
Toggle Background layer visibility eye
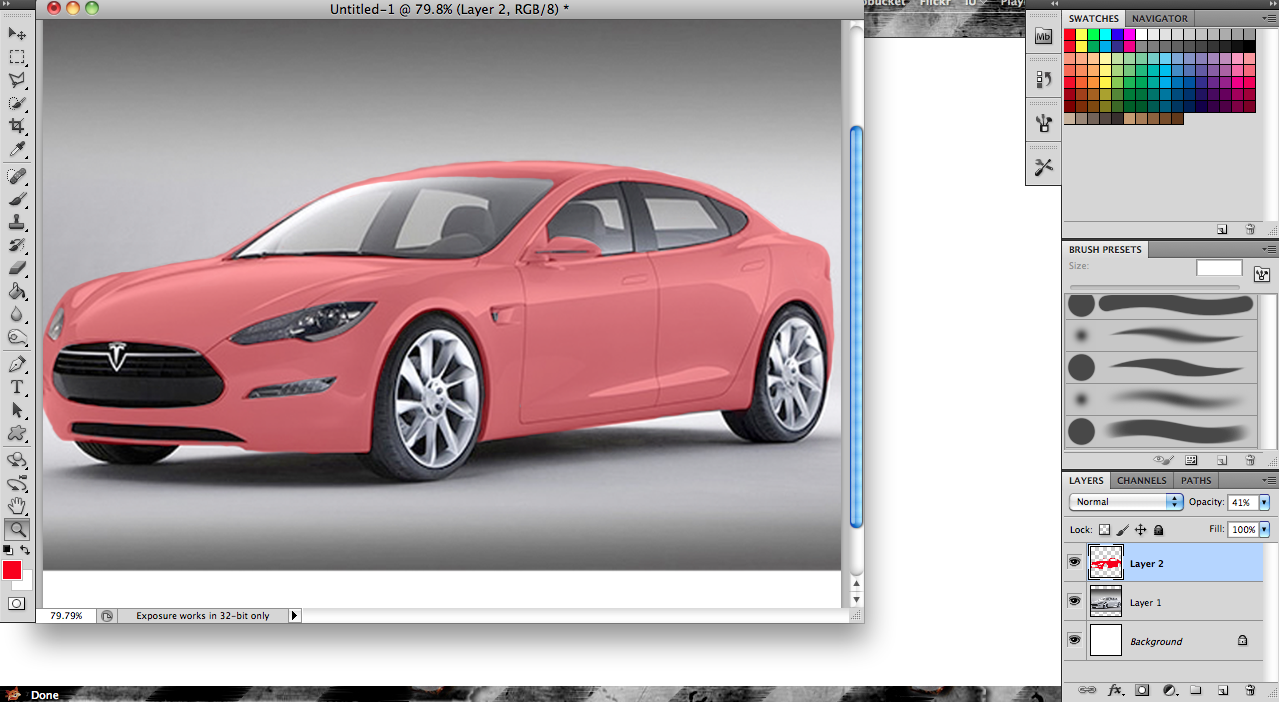pyautogui.click(x=1074, y=641)
